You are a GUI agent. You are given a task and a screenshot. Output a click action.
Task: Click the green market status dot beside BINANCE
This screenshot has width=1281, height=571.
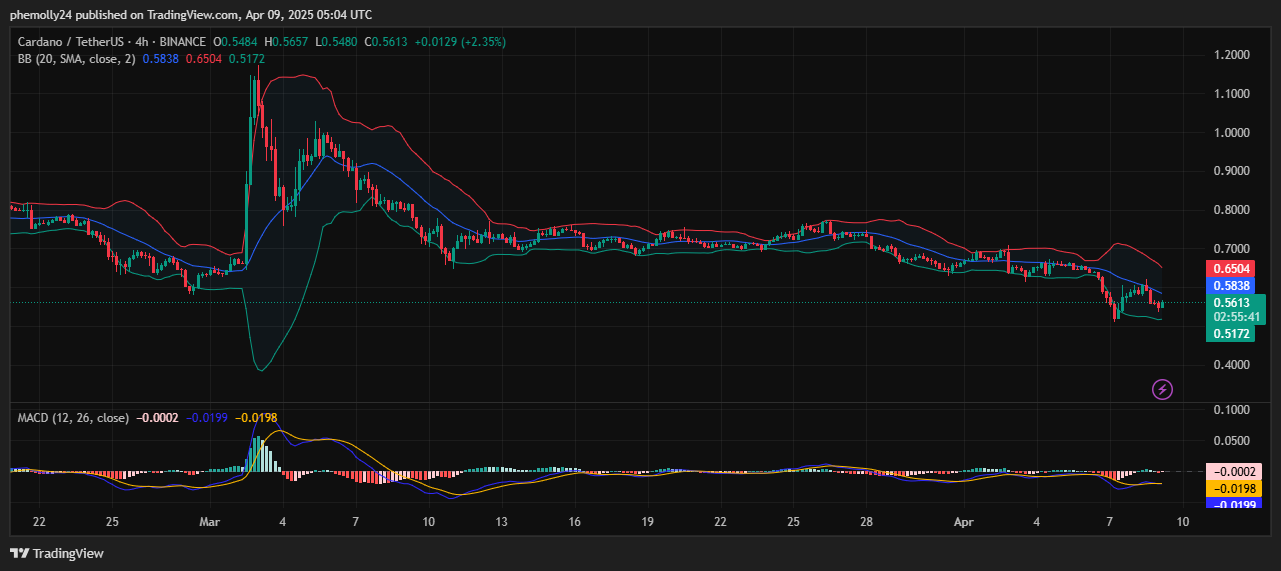208,42
